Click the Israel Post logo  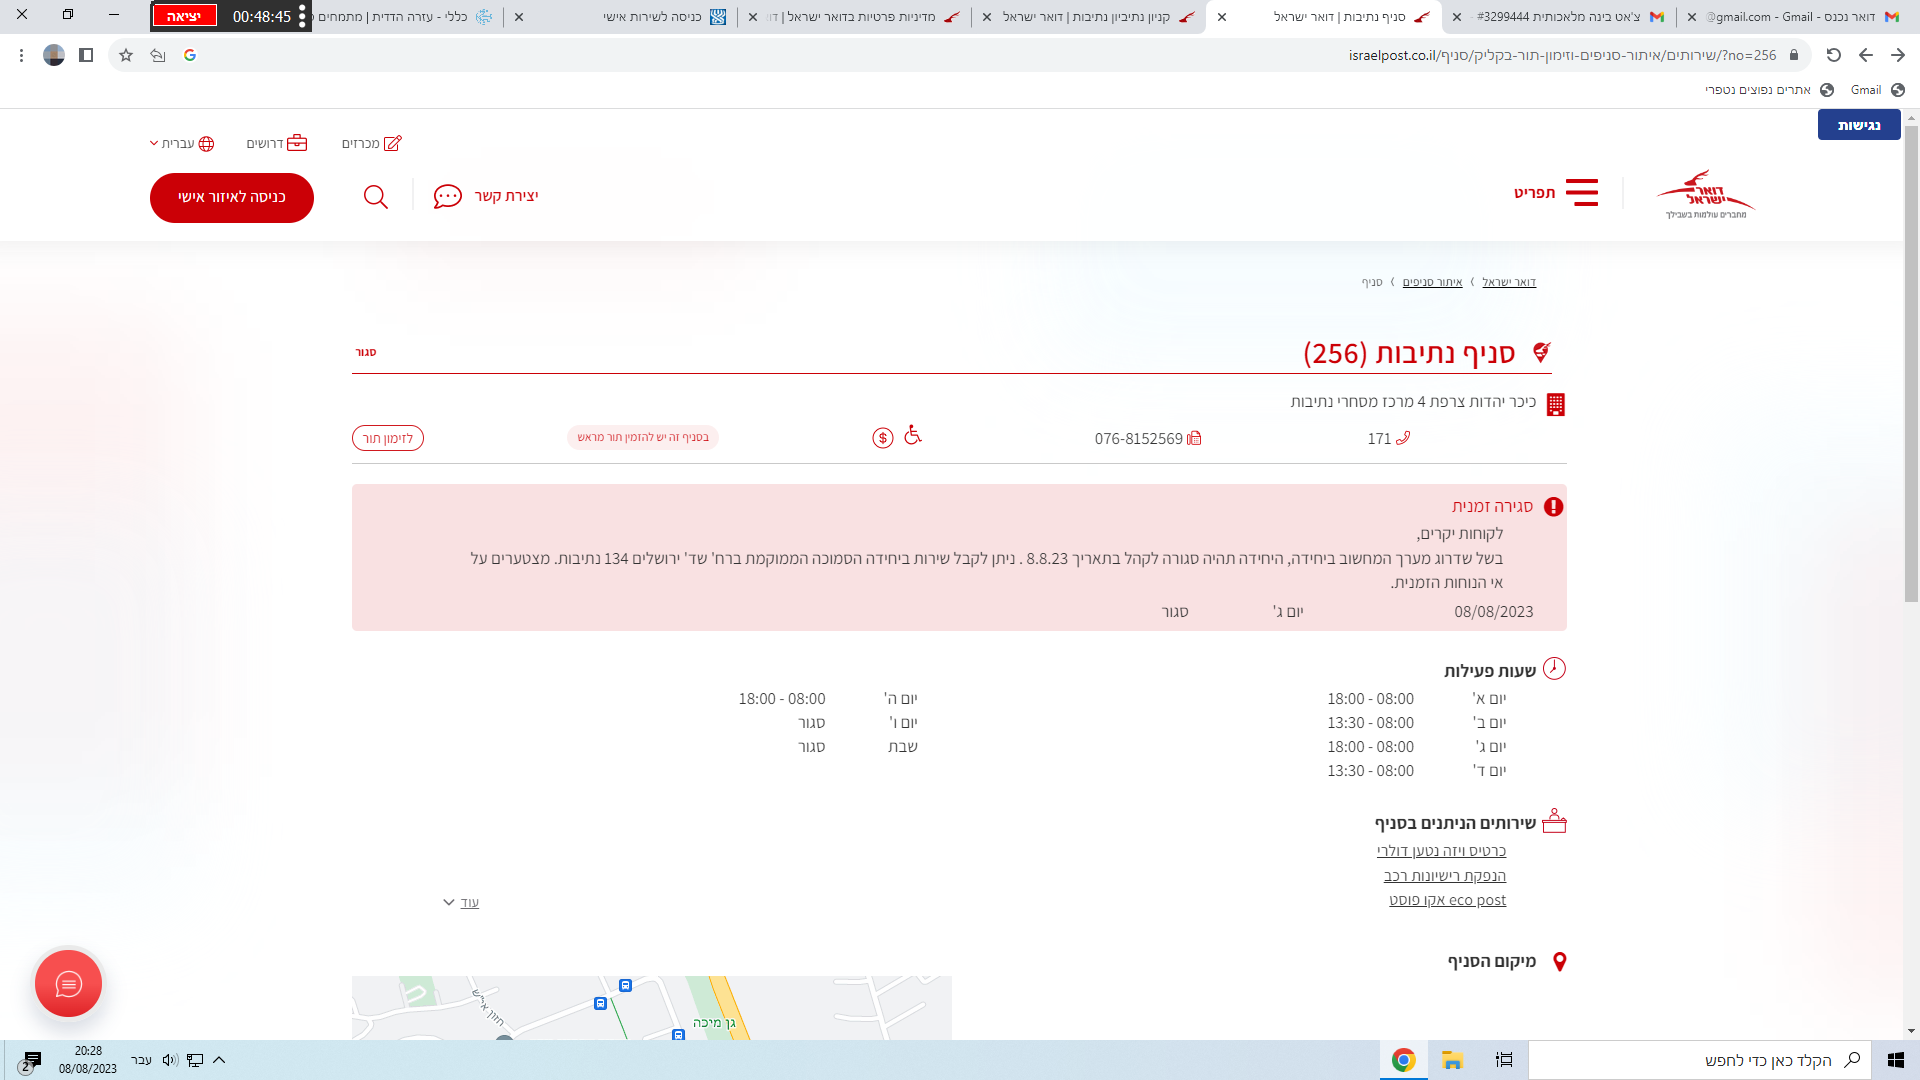[1705, 194]
